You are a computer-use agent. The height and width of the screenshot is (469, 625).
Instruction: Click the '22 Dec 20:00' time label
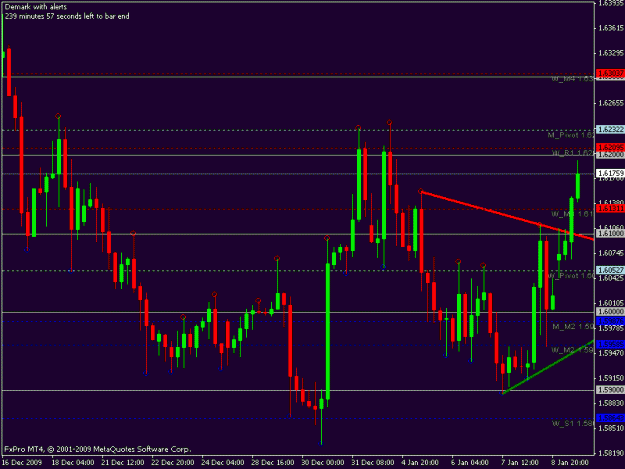click(173, 463)
